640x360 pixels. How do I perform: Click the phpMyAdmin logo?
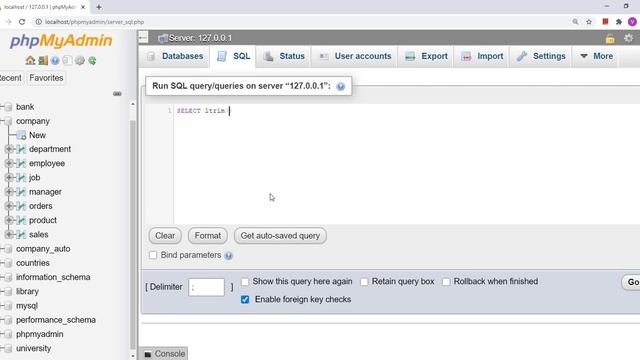point(61,41)
